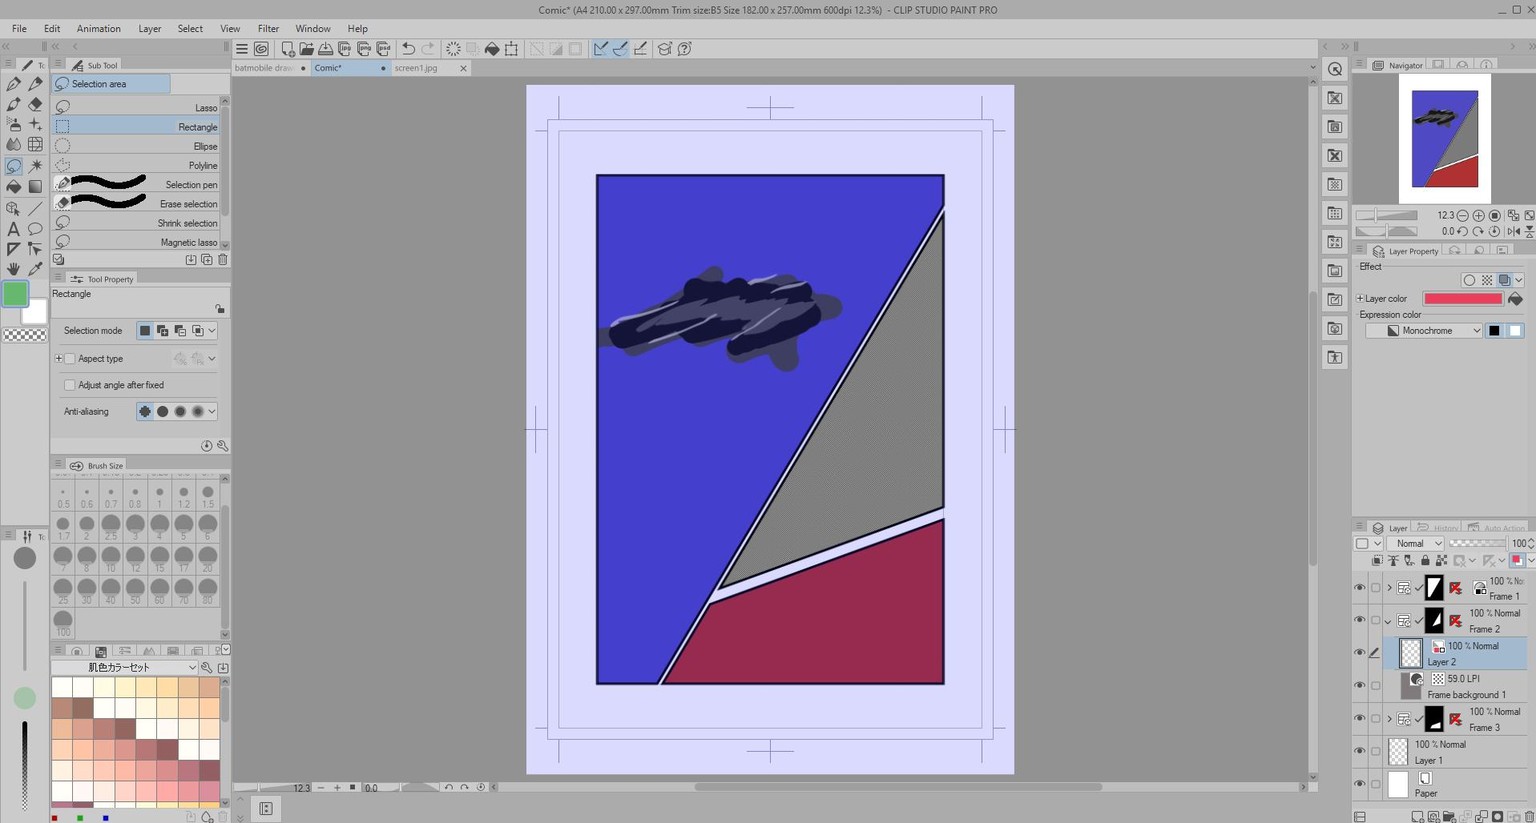Select the Eraser tool in the tool palette

[x=35, y=104]
